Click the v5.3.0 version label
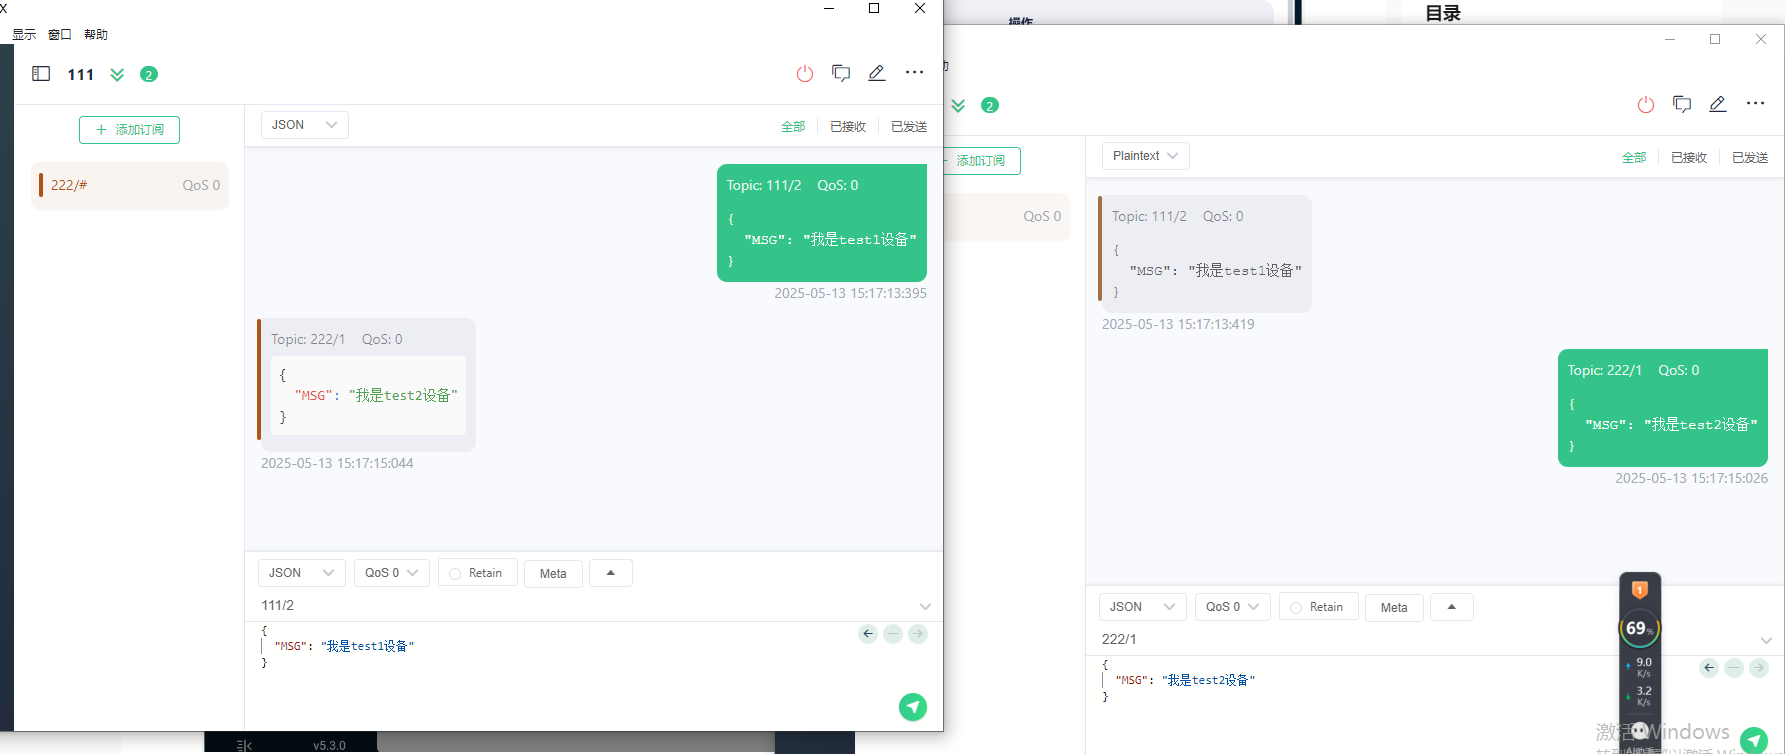Screen dimensions: 1785x754 [x=329, y=745]
